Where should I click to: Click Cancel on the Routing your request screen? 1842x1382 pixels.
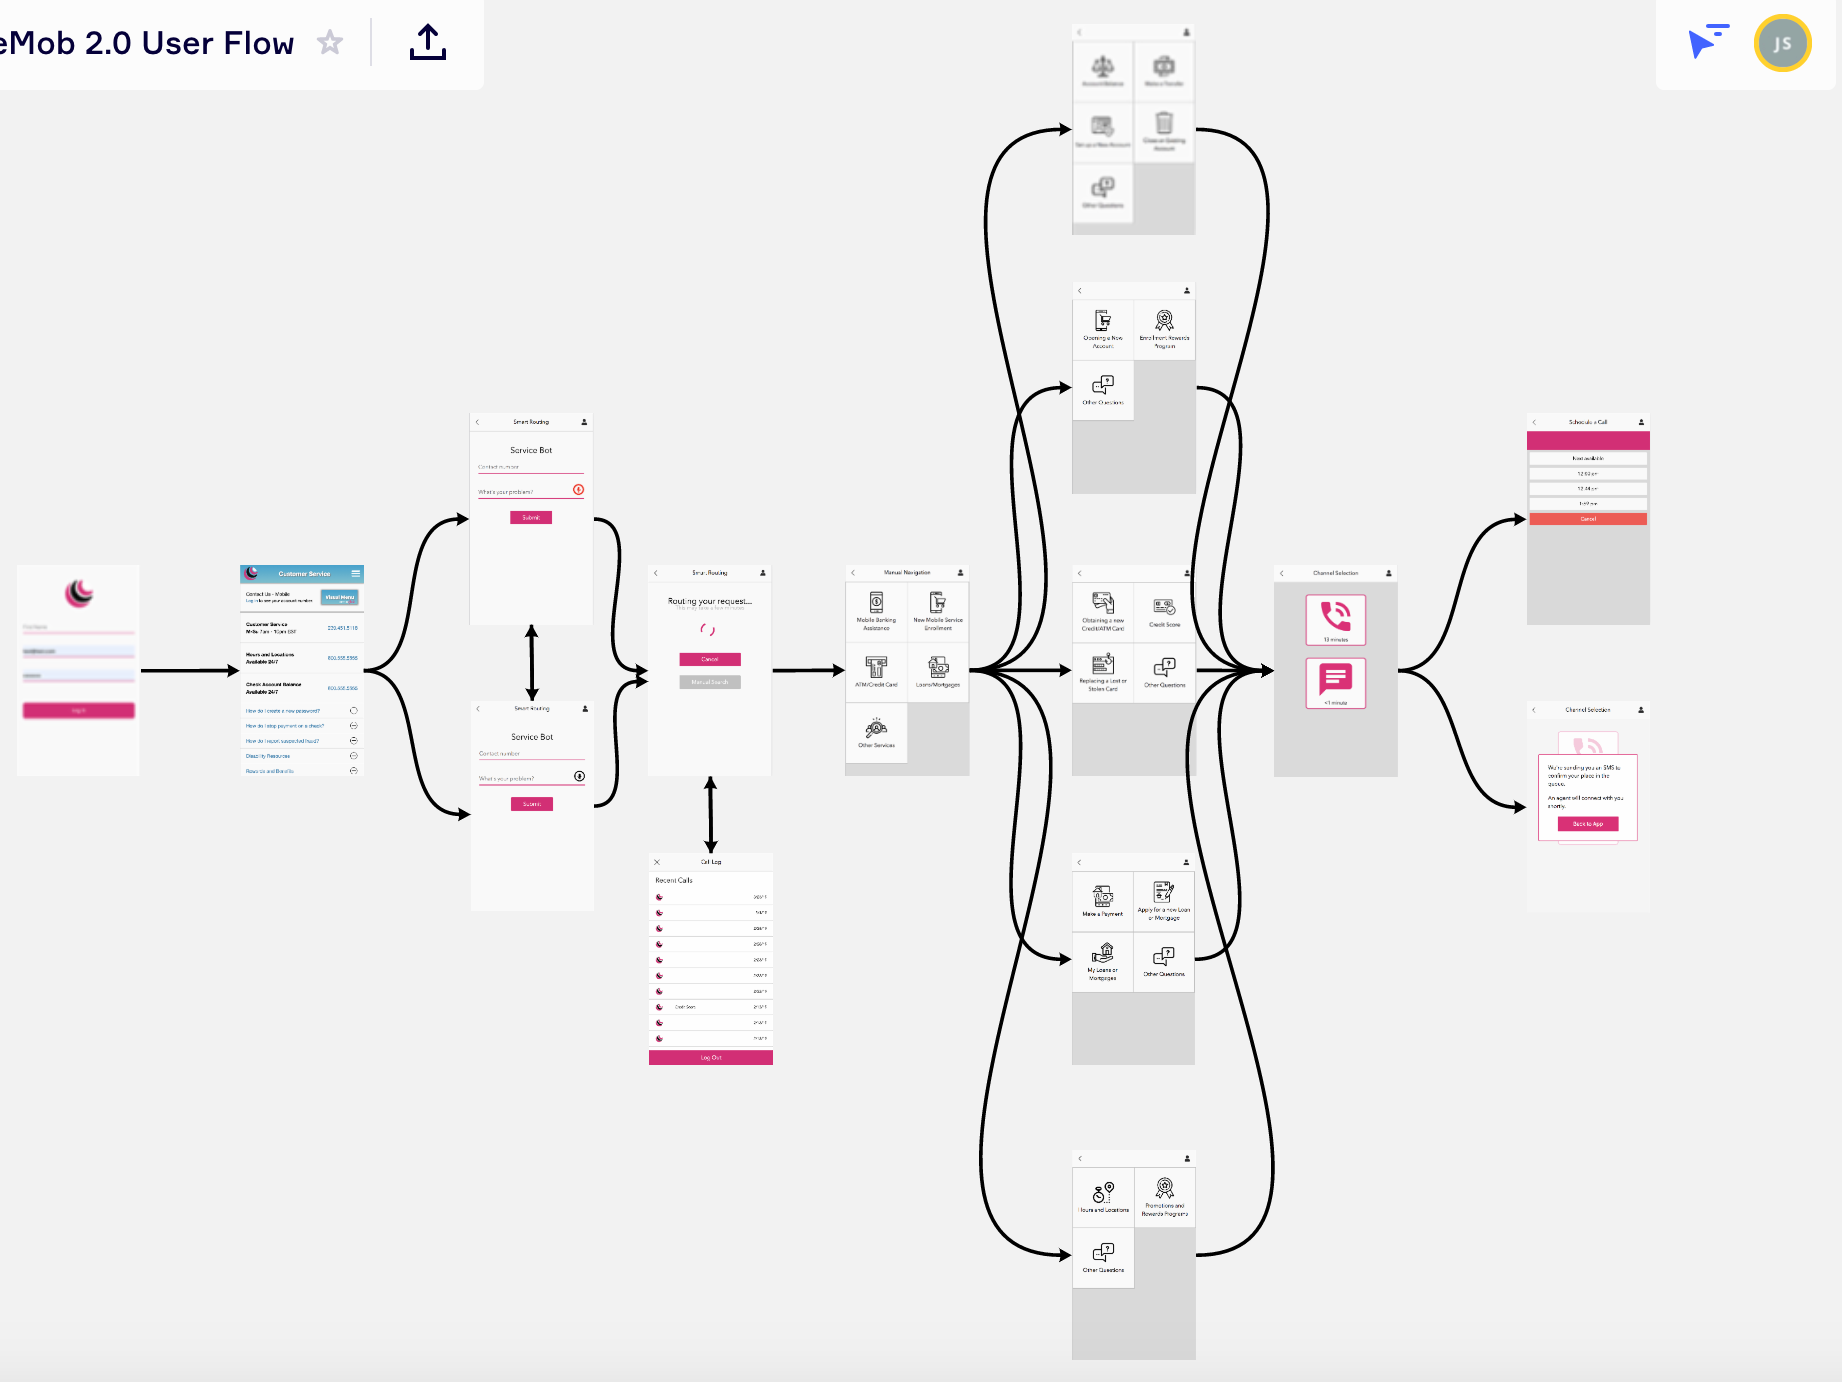pyautogui.click(x=710, y=660)
